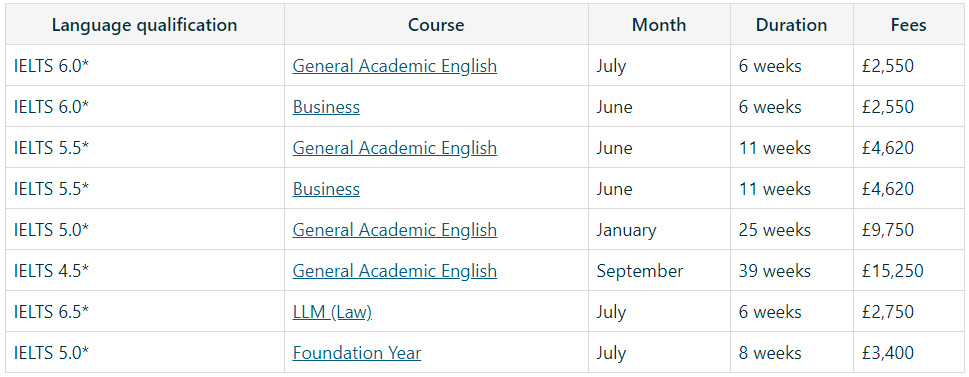This screenshot has height=377, width=969.
Task: Select the £3,400 fee cell
Action: (908, 352)
